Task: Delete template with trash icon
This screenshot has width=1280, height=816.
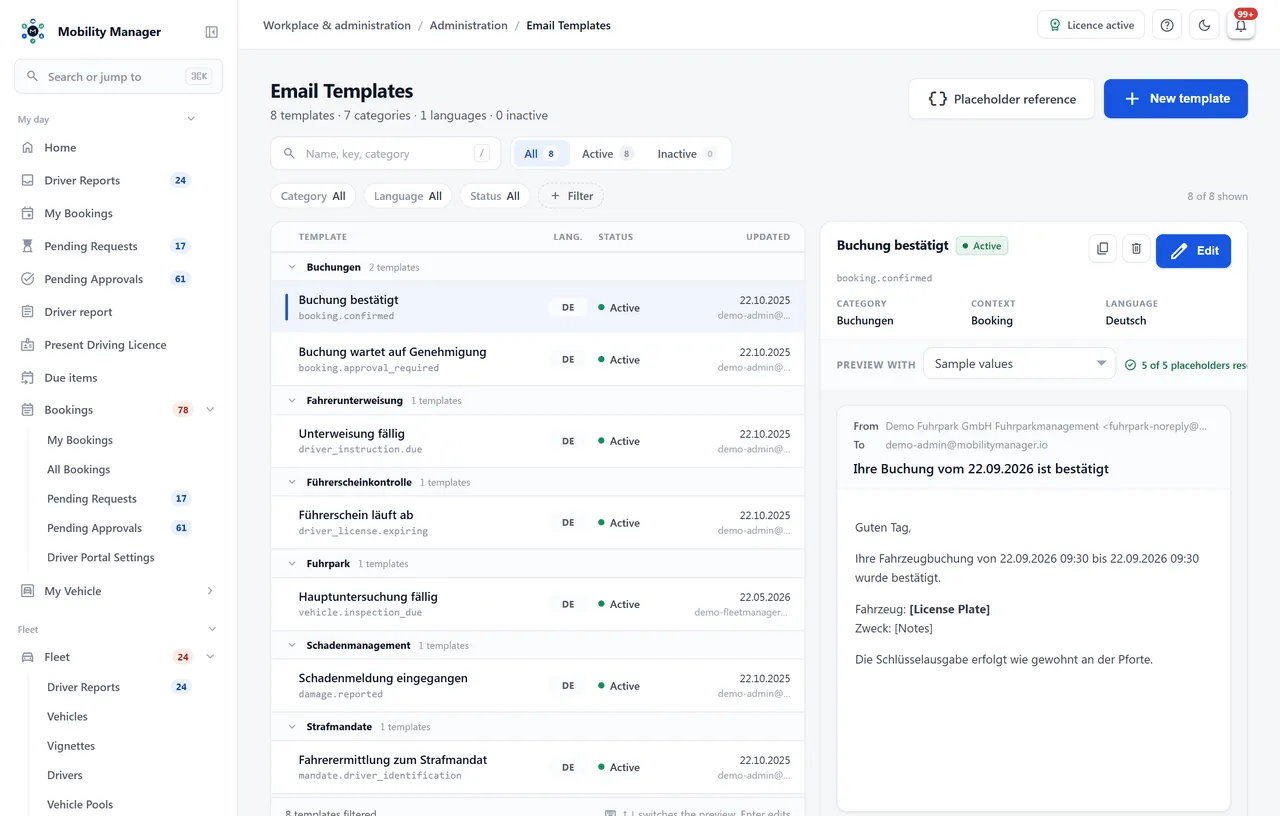Action: [x=1136, y=249]
